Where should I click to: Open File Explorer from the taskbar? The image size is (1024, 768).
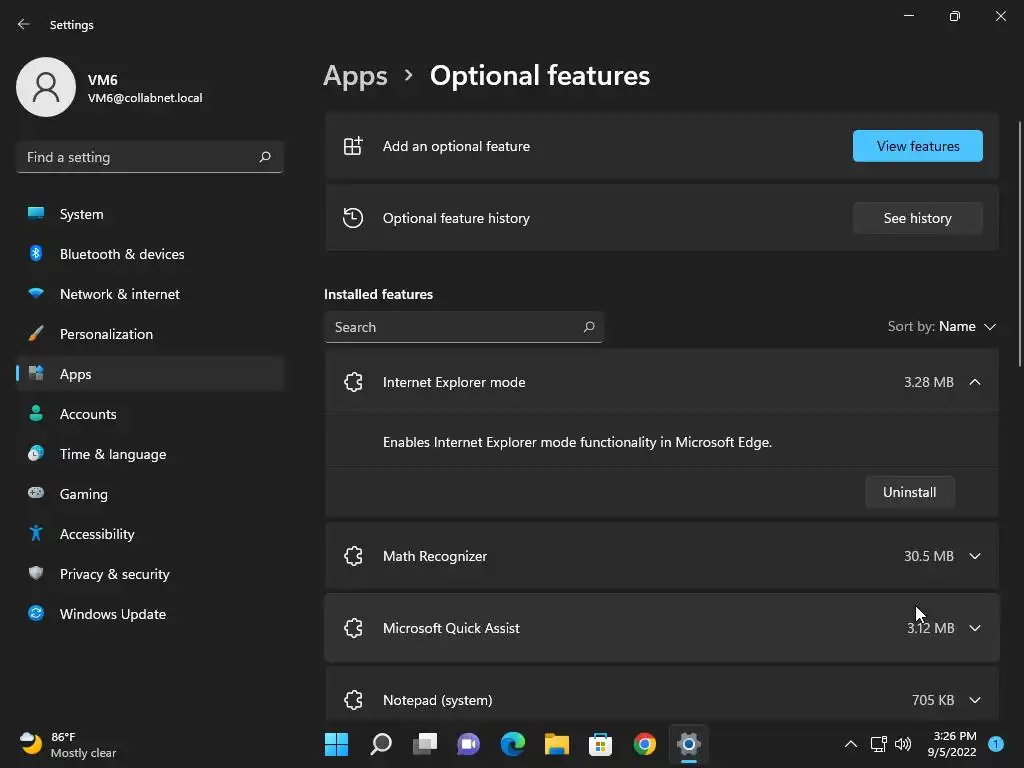click(x=556, y=744)
